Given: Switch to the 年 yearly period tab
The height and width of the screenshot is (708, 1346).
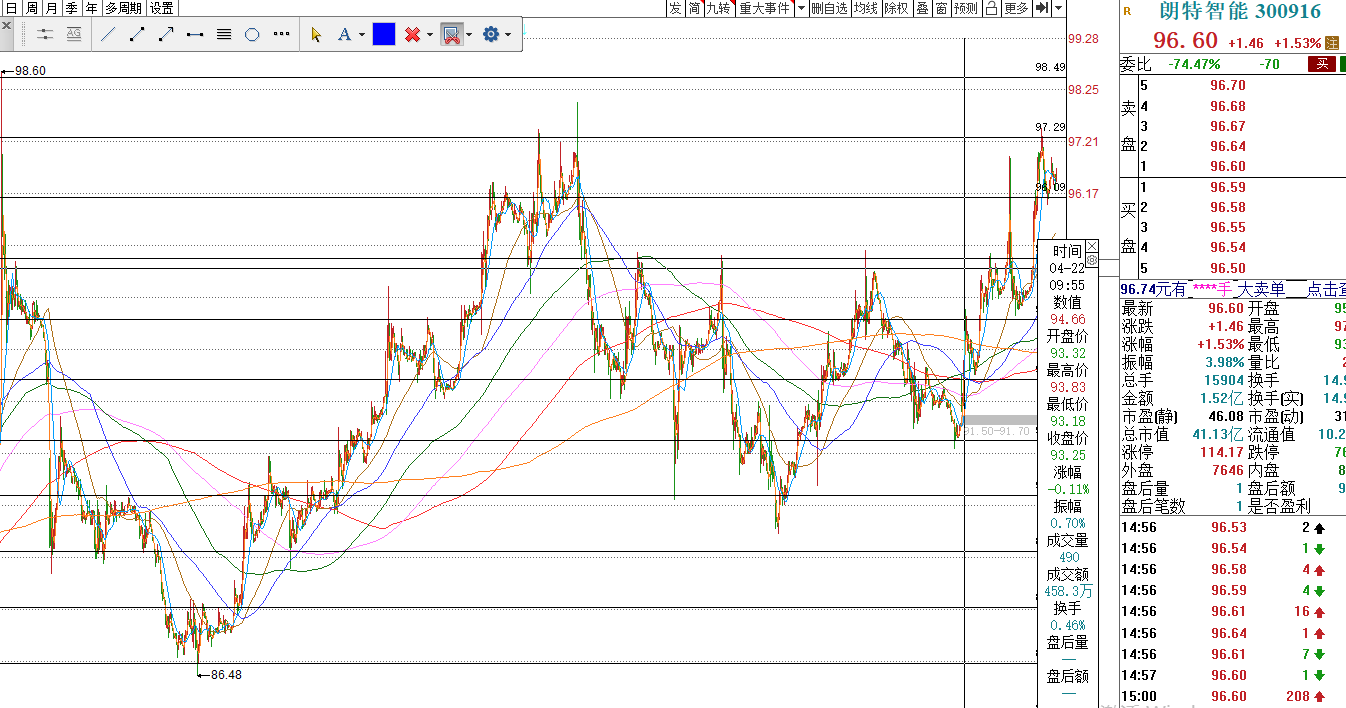Looking at the screenshot, I should click(x=91, y=8).
